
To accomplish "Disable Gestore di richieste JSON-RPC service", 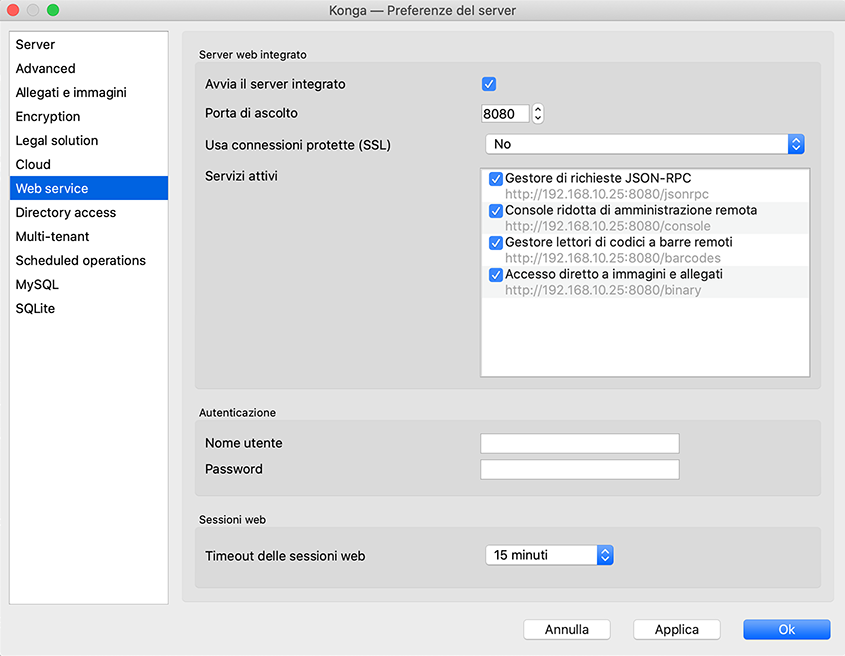I will pyautogui.click(x=495, y=179).
